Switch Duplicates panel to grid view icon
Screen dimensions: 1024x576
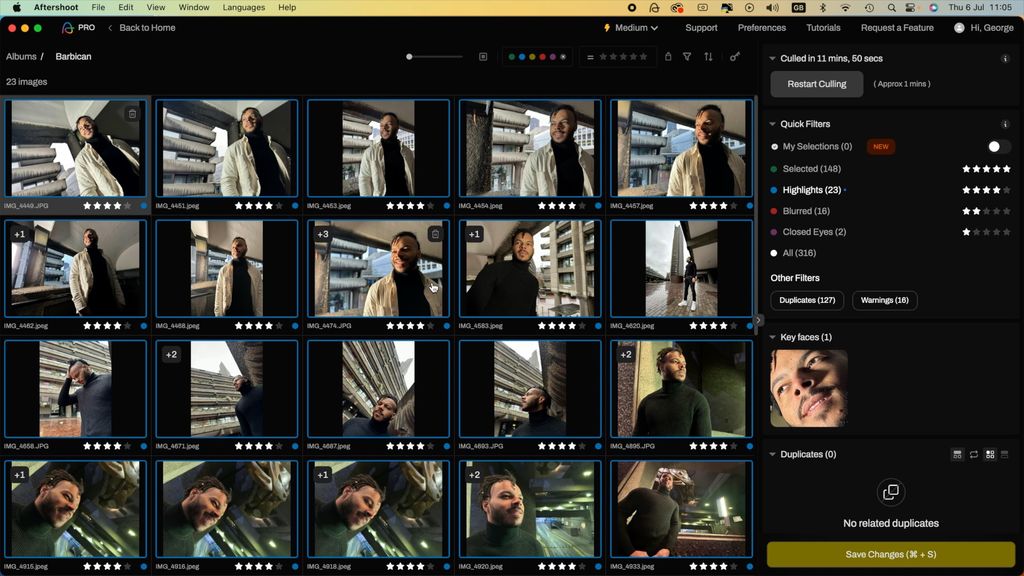pyautogui.click(x=990, y=455)
